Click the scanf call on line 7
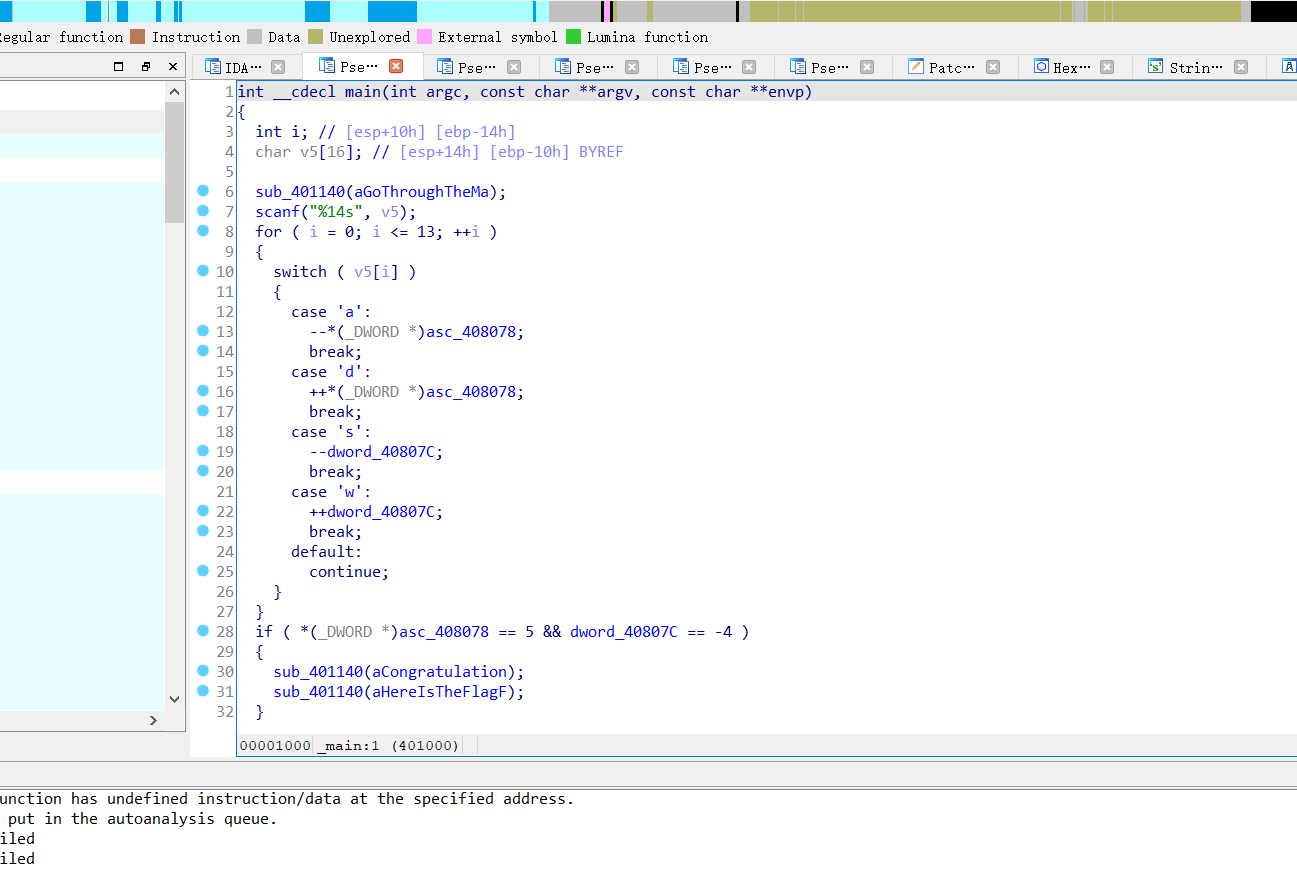 click(x=278, y=211)
